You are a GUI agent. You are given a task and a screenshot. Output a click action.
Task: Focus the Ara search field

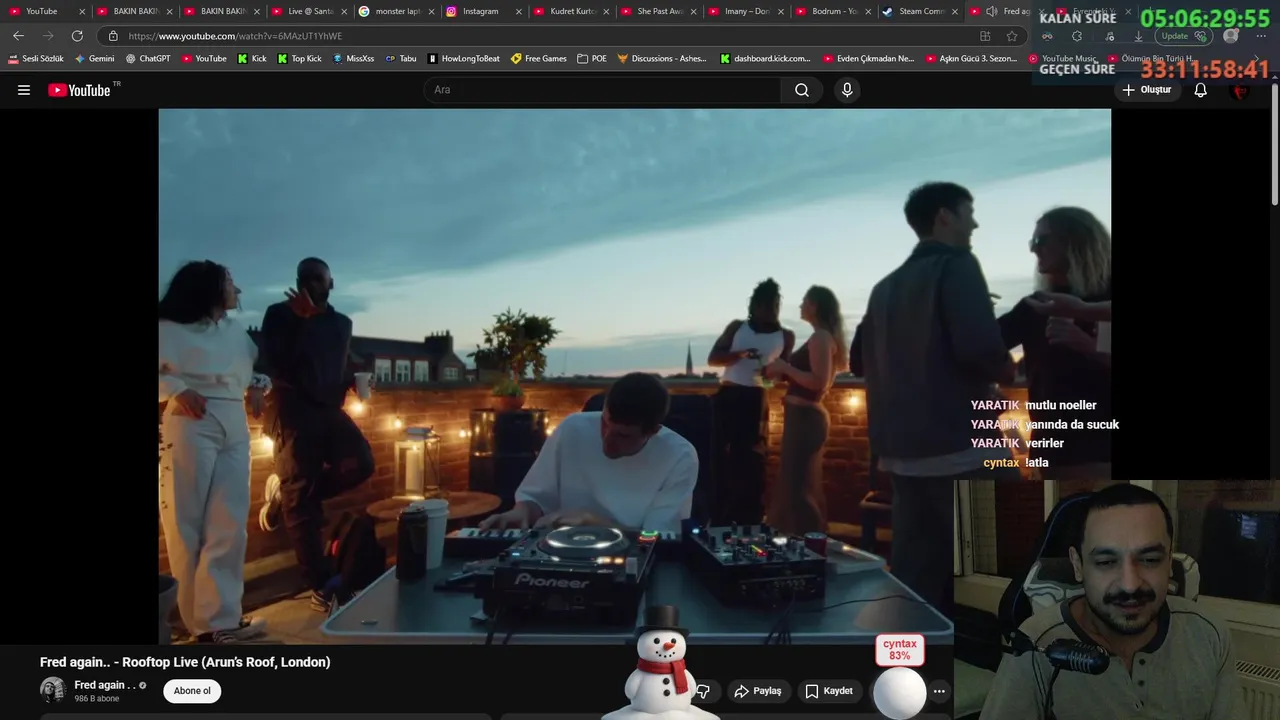click(603, 90)
